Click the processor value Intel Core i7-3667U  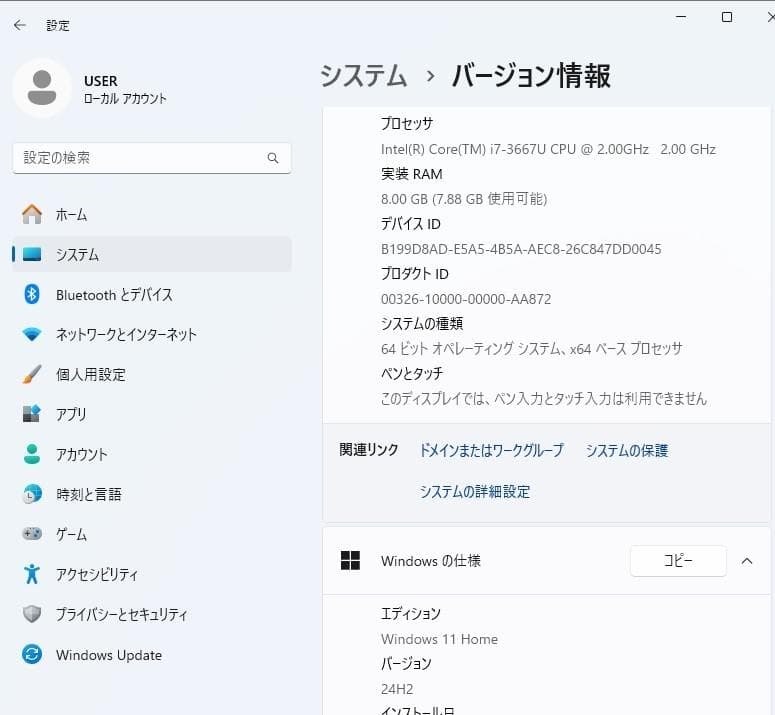[x=548, y=149]
